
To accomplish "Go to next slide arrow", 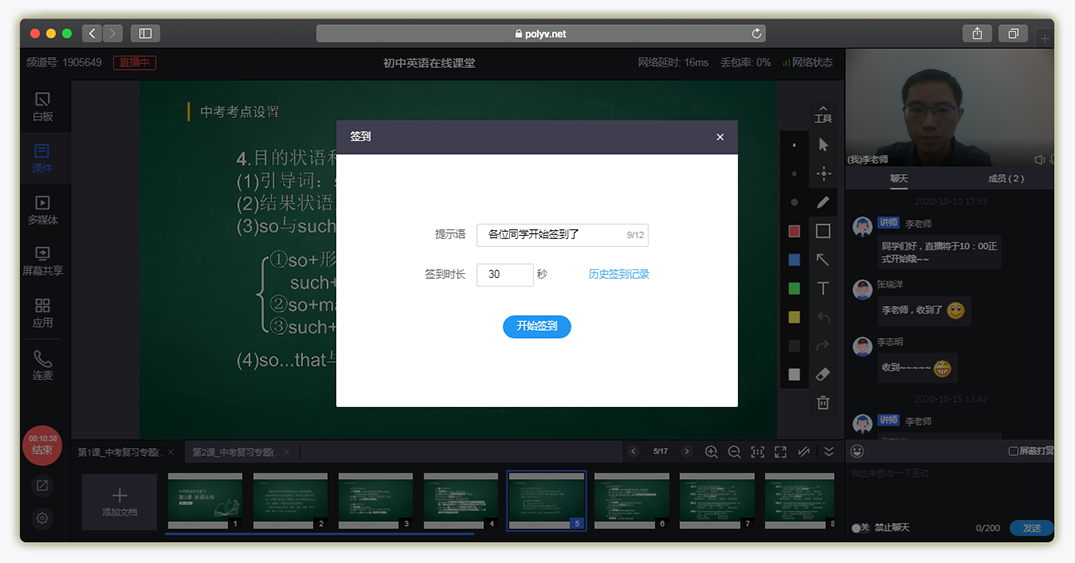I will tap(686, 451).
